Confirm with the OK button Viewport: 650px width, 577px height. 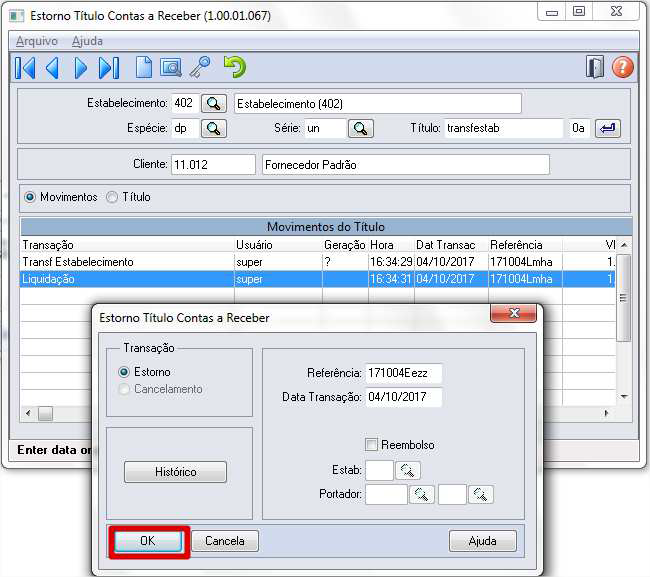(148, 541)
